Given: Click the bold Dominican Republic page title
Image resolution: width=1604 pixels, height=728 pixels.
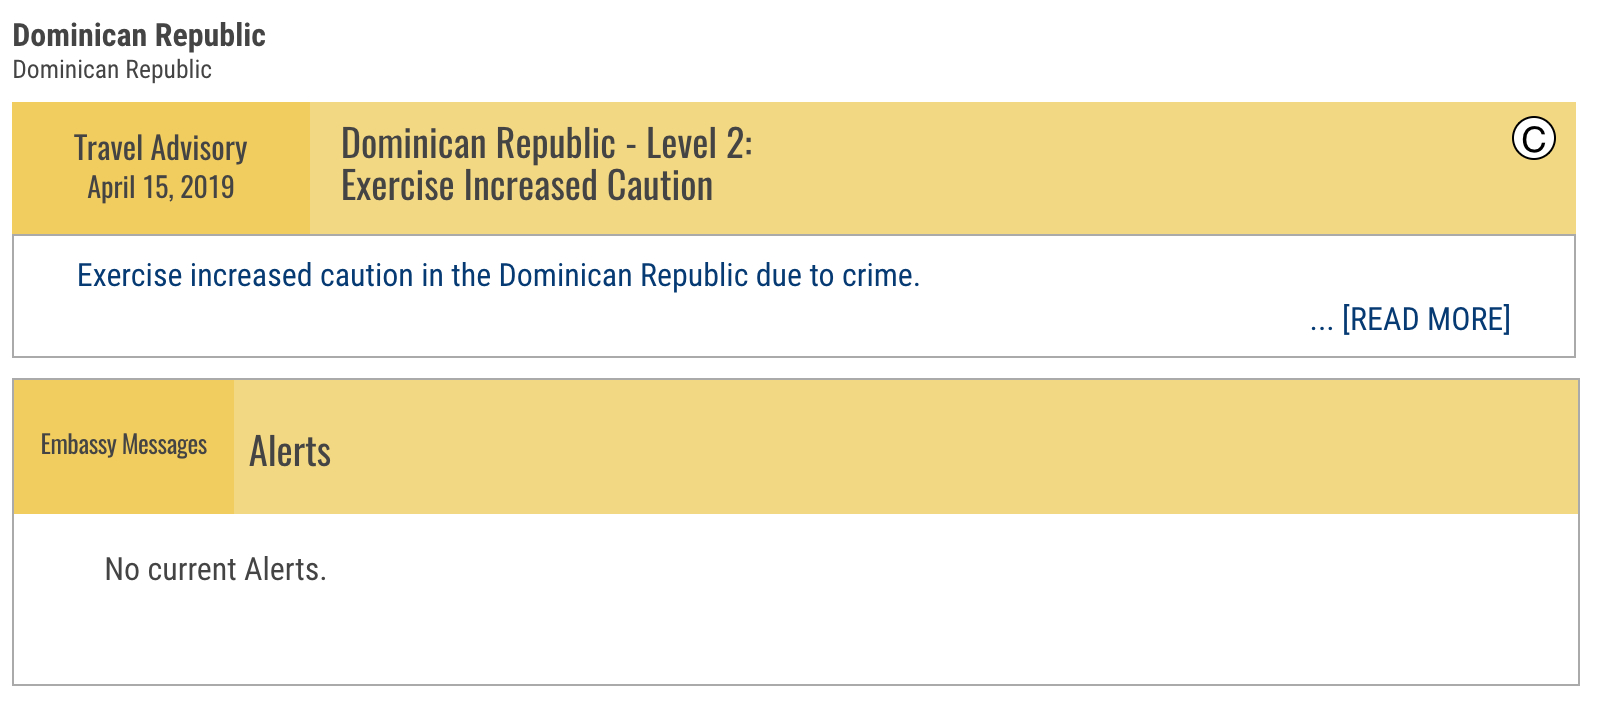Looking at the screenshot, I should [139, 35].
